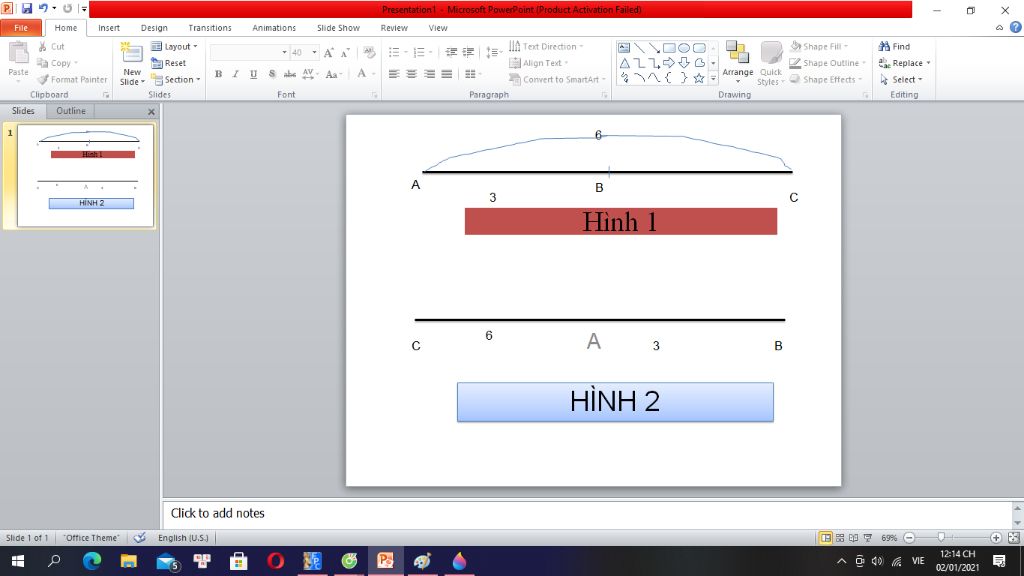The image size is (1024, 576).
Task: Click Fit slide to current window
Action: point(1014,537)
